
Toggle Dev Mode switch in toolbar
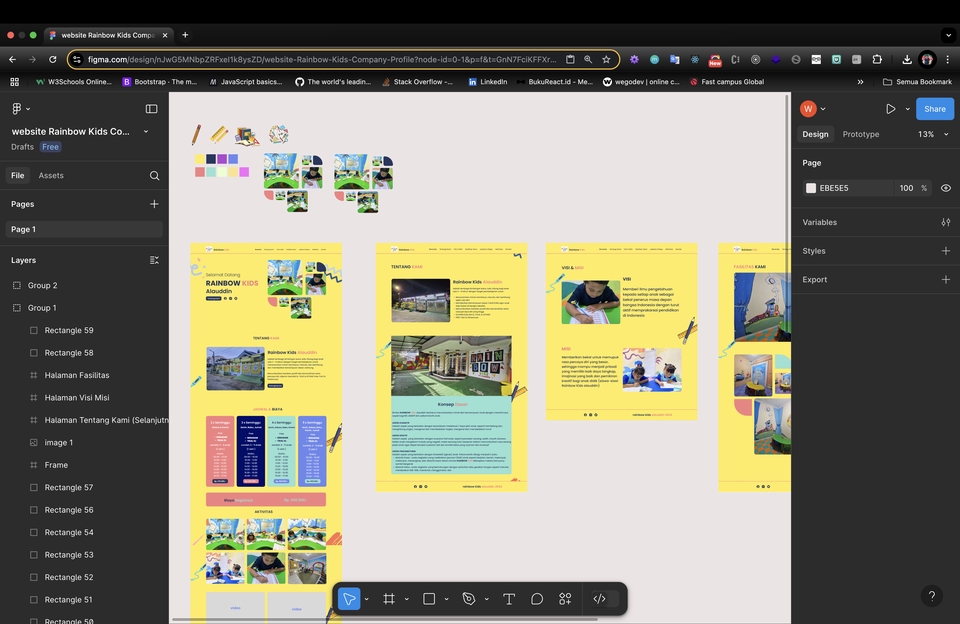pyautogui.click(x=605, y=599)
